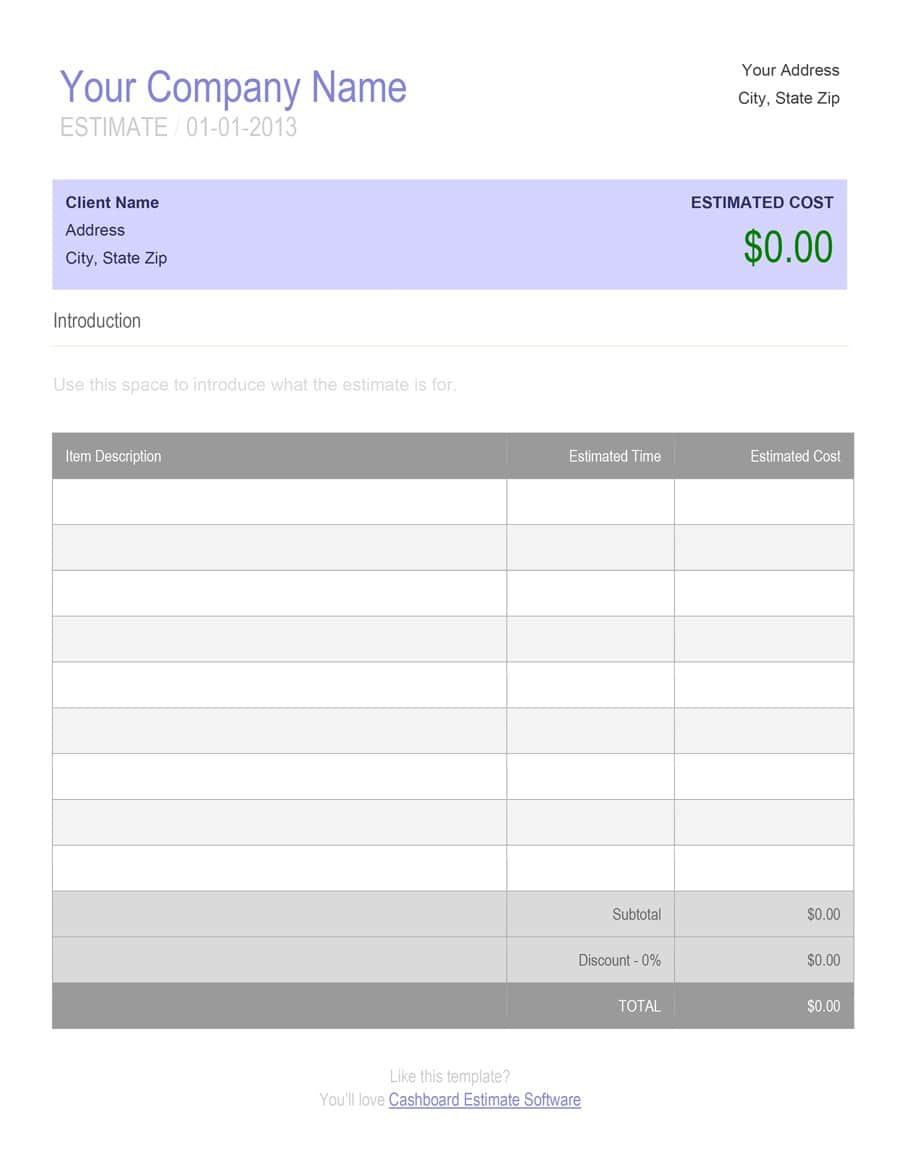Select the Estimated Time column header
This screenshot has height=1165, width=900.
[x=614, y=456]
